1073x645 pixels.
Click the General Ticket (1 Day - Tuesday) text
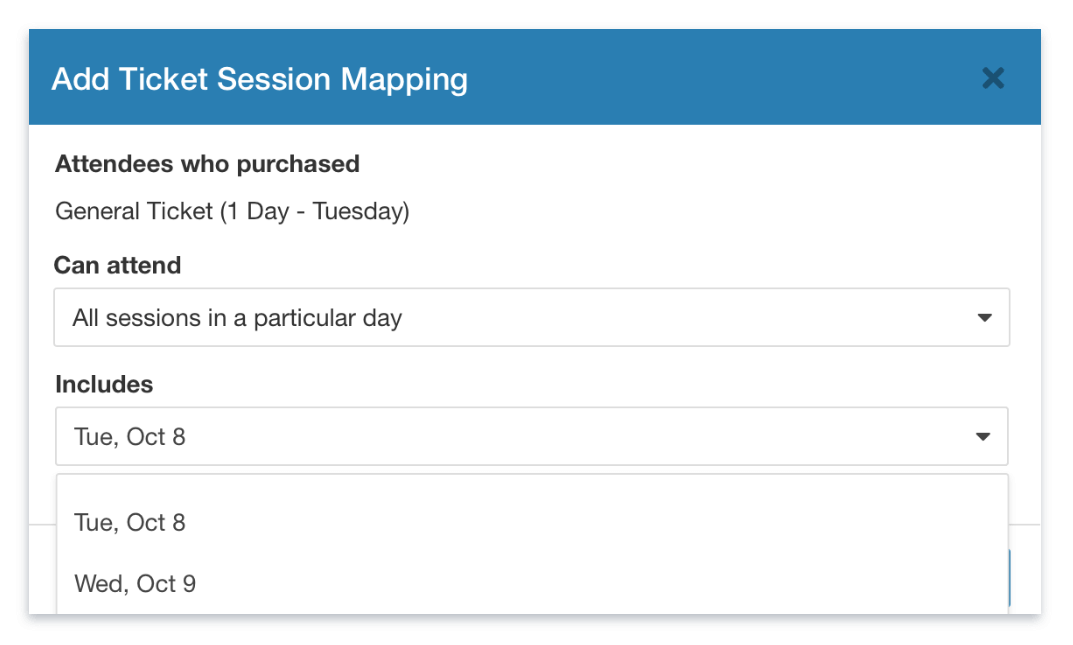point(232,211)
